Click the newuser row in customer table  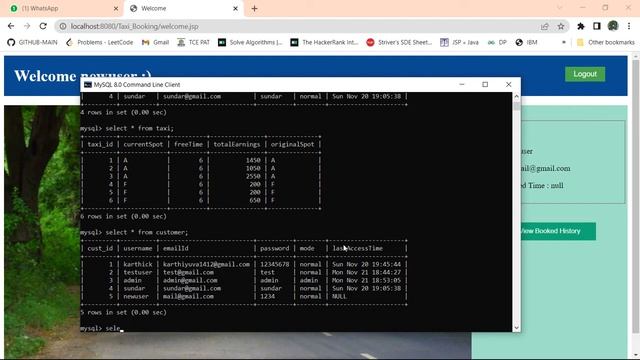pos(244,296)
